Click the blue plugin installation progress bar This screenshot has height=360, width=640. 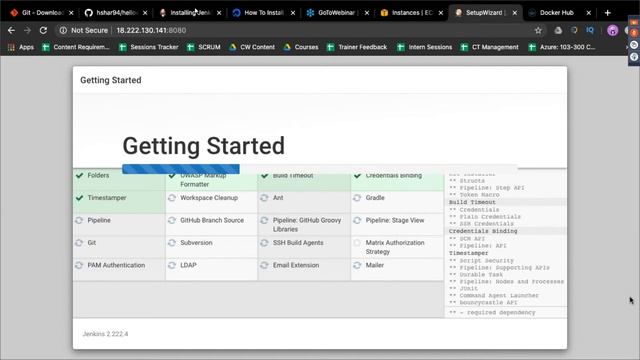pos(181,169)
